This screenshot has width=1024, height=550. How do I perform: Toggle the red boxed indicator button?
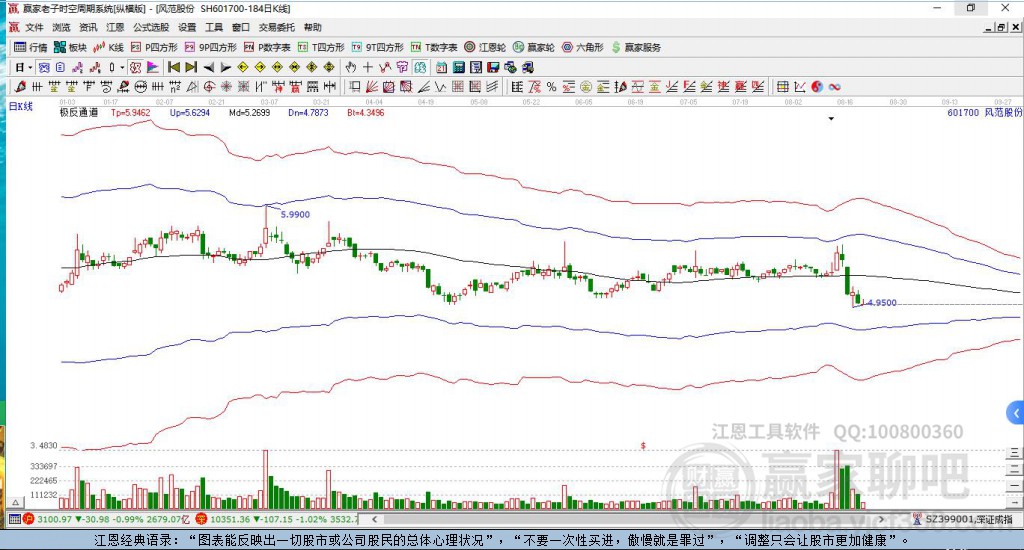click(135, 67)
